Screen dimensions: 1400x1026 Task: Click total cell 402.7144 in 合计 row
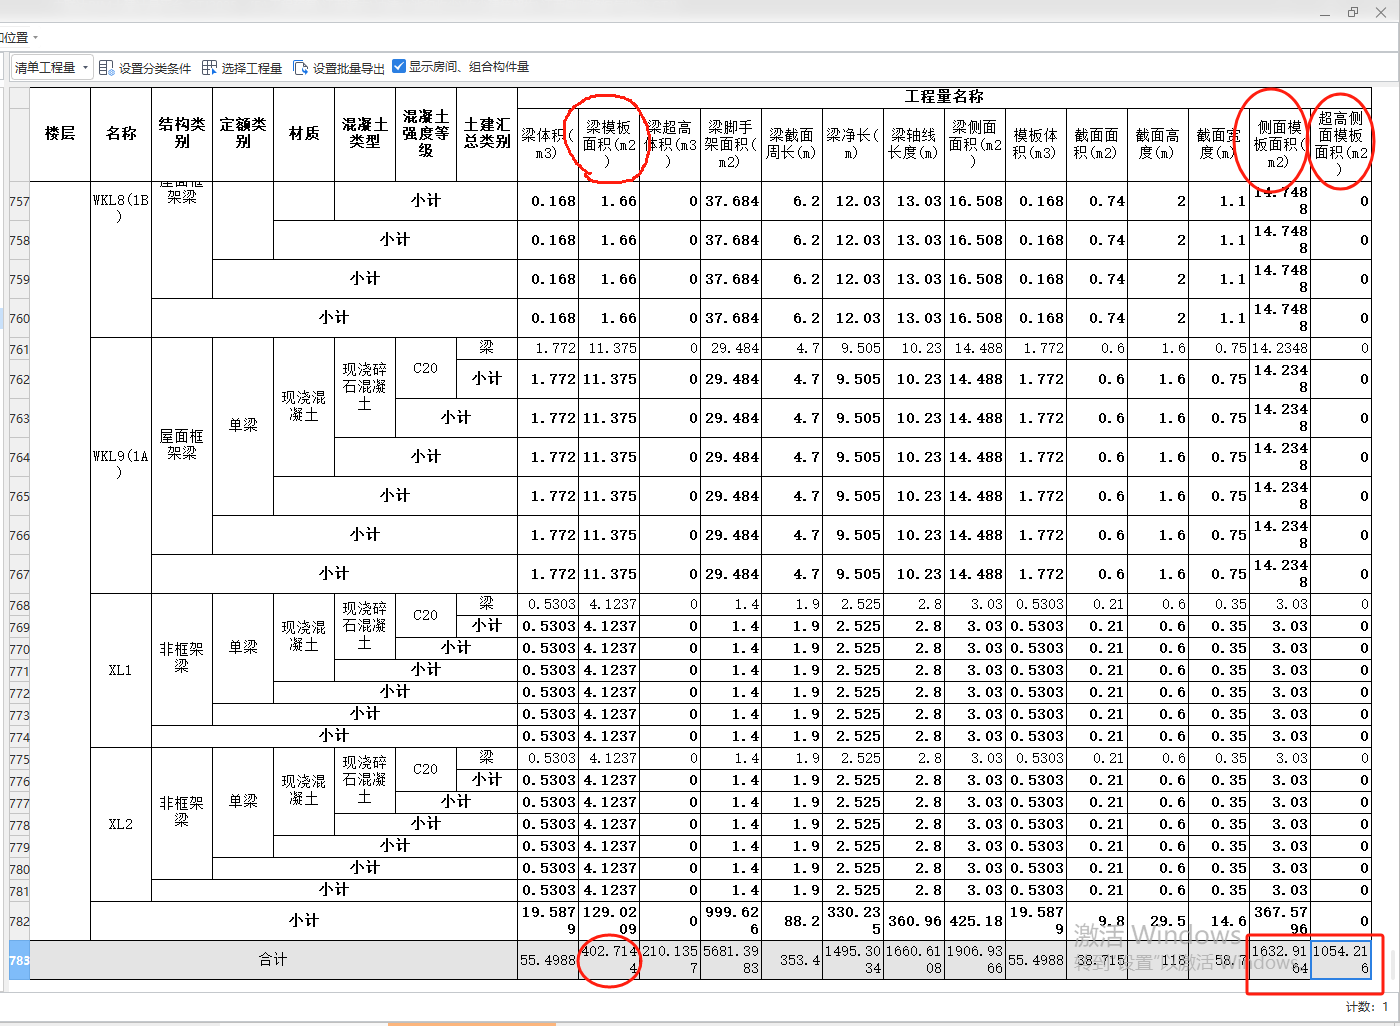point(609,960)
